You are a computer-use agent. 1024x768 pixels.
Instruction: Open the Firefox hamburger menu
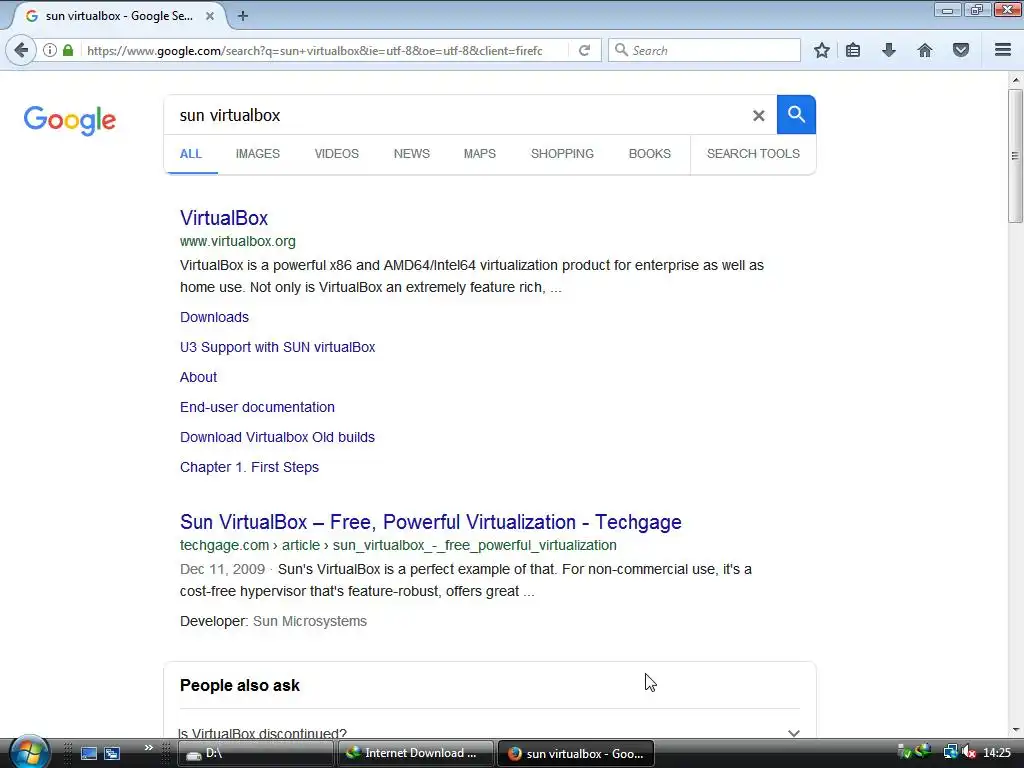click(x=1003, y=50)
